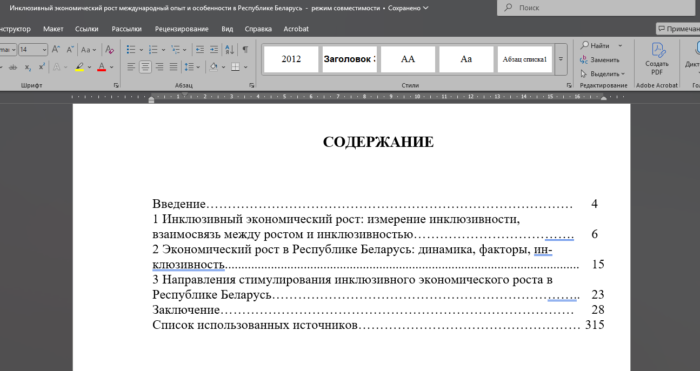This screenshot has width=700, height=371.
Task: Click the Найти search button
Action: point(595,46)
